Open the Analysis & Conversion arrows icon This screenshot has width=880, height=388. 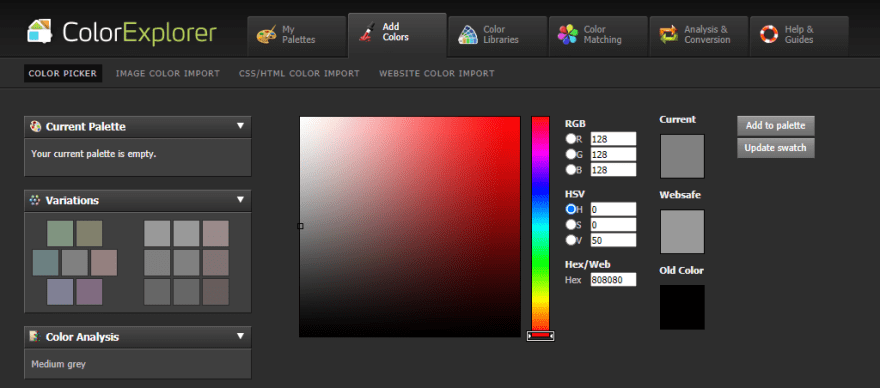tap(668, 34)
